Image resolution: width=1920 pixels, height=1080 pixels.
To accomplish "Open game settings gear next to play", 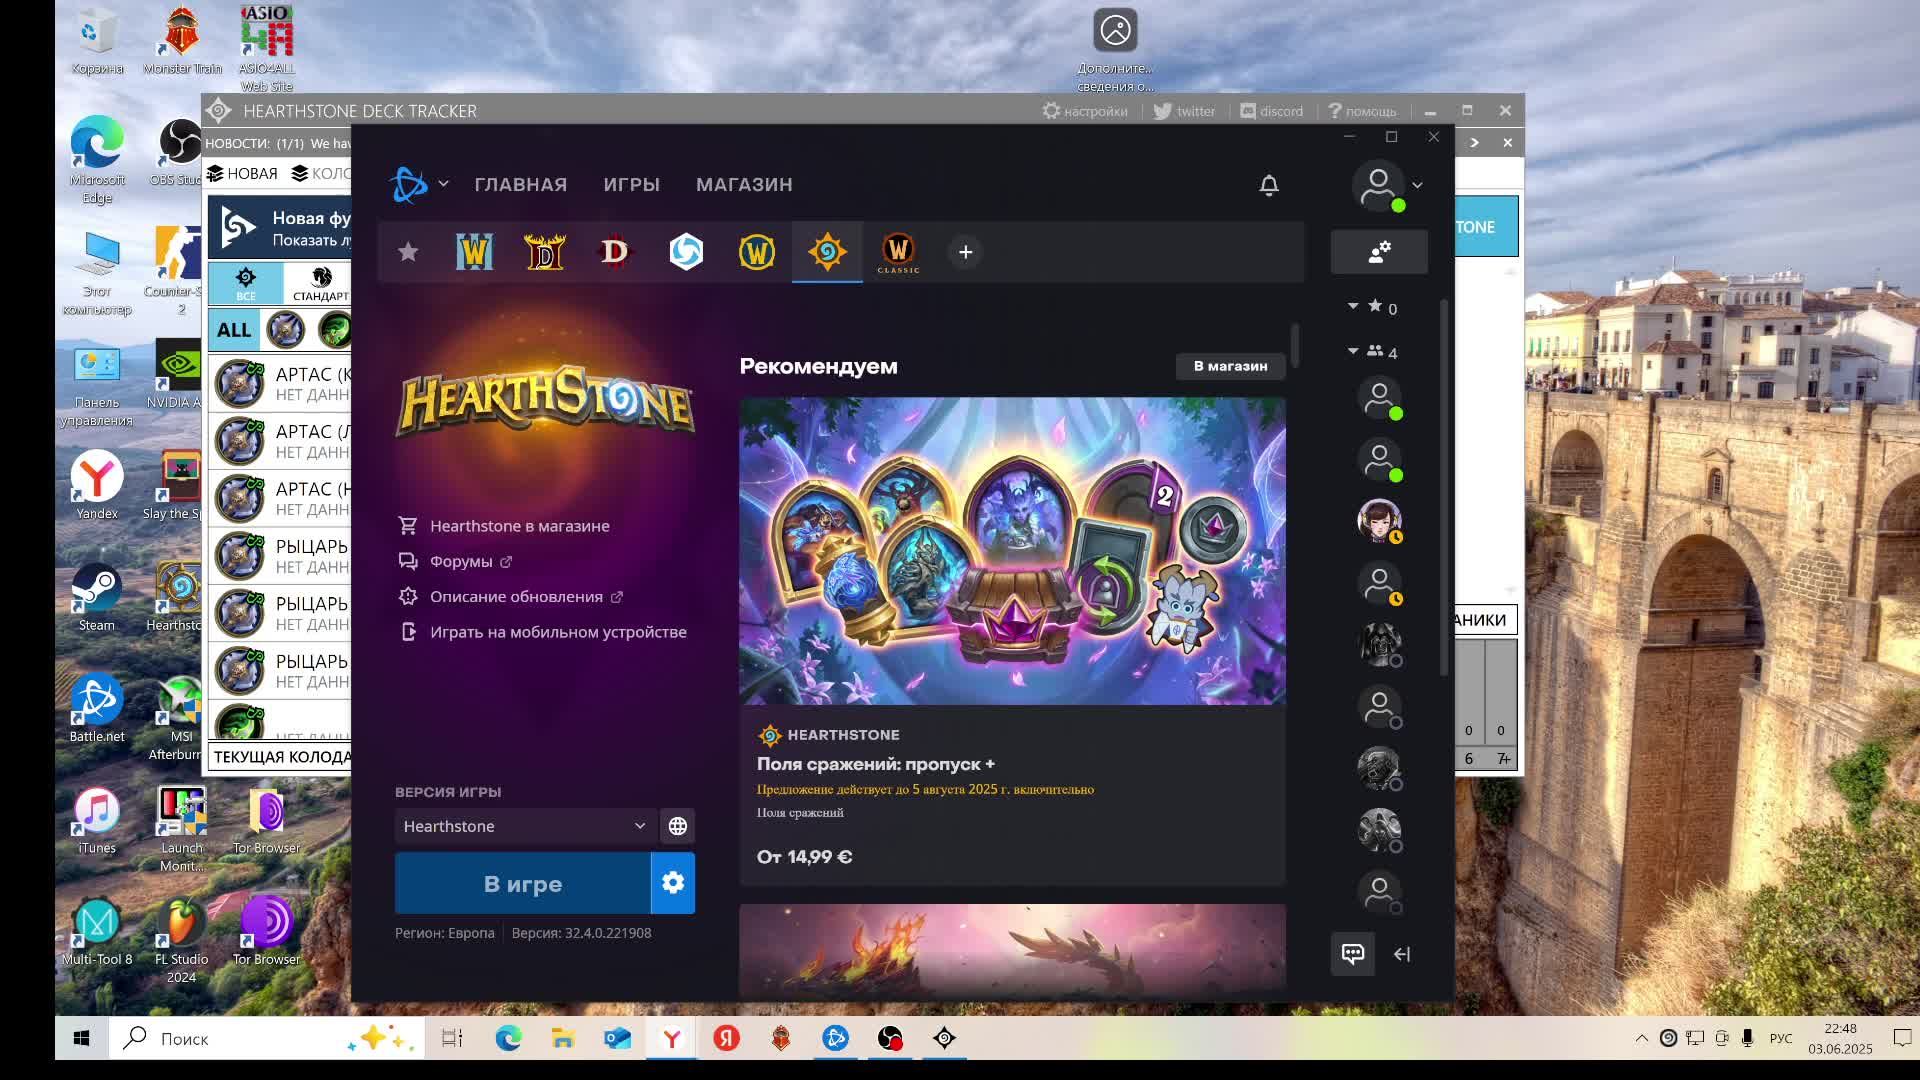I will click(x=673, y=884).
